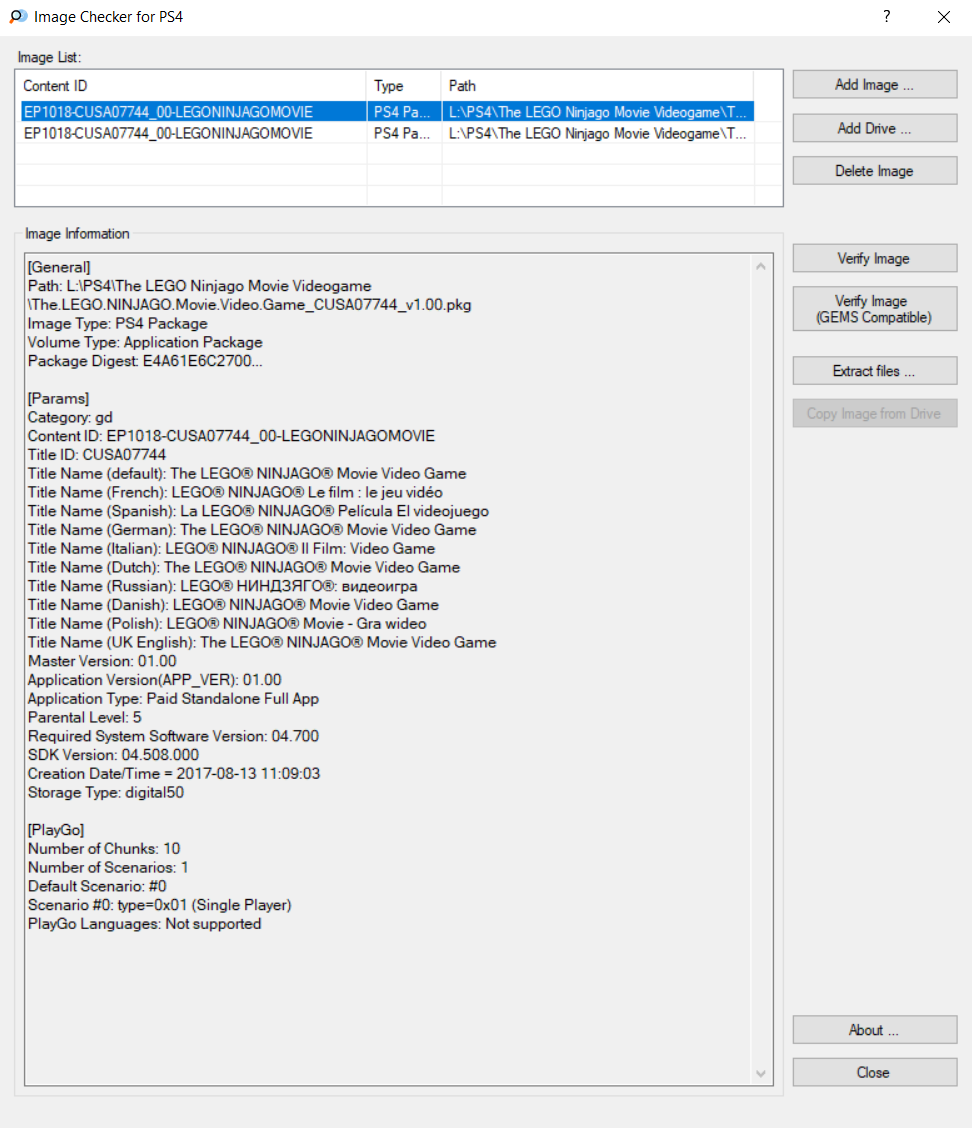Viewport: 972px width, 1128px height.
Task: Click the 'Application Version(APP_VER): 01.00' line
Action: coord(155,678)
